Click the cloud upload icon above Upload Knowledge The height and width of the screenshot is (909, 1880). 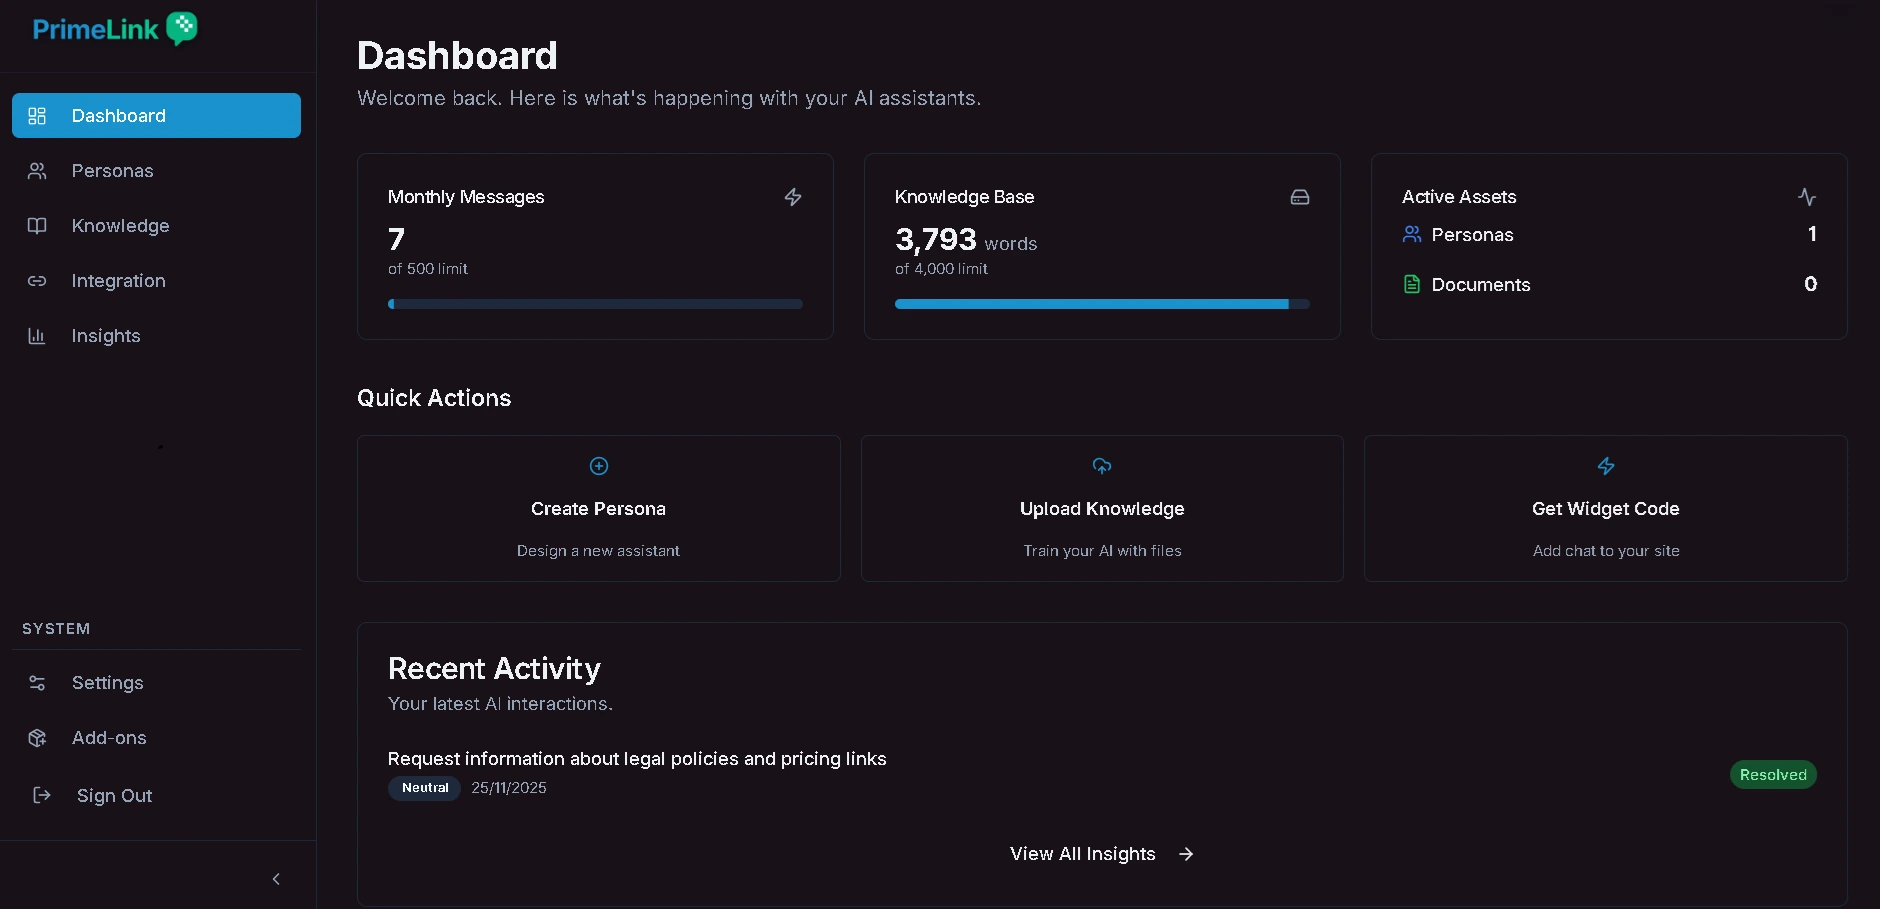click(1101, 466)
